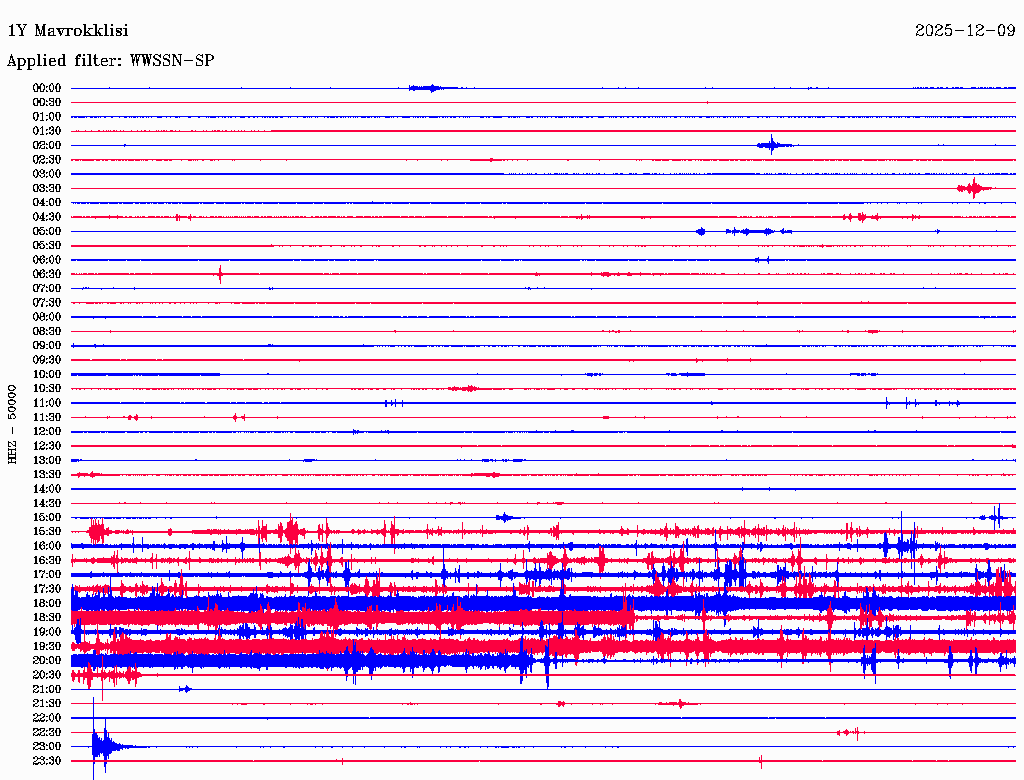Select the 04:00 time label

click(47, 203)
